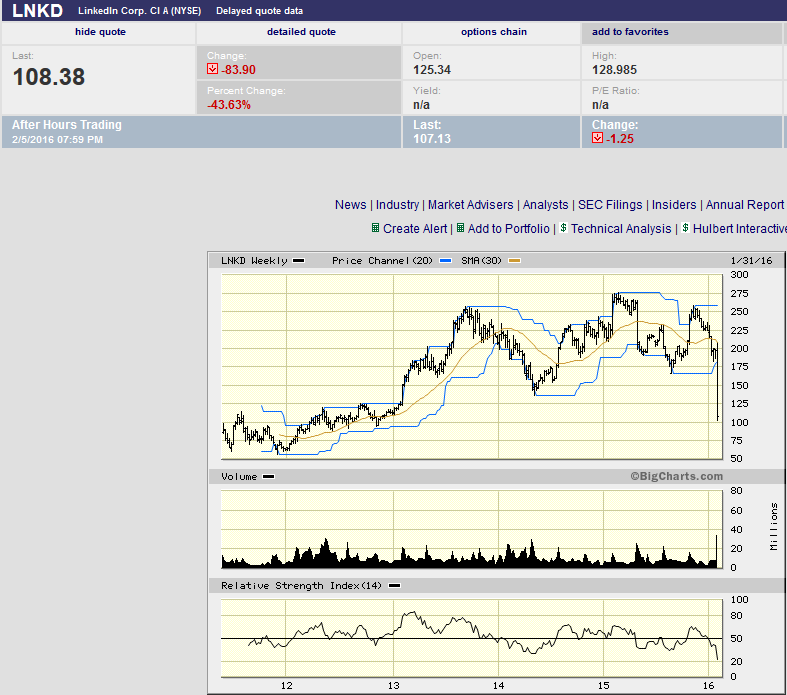Click the LNKD weekly price chart
Screen dimensions: 787x695
[x=472, y=366]
